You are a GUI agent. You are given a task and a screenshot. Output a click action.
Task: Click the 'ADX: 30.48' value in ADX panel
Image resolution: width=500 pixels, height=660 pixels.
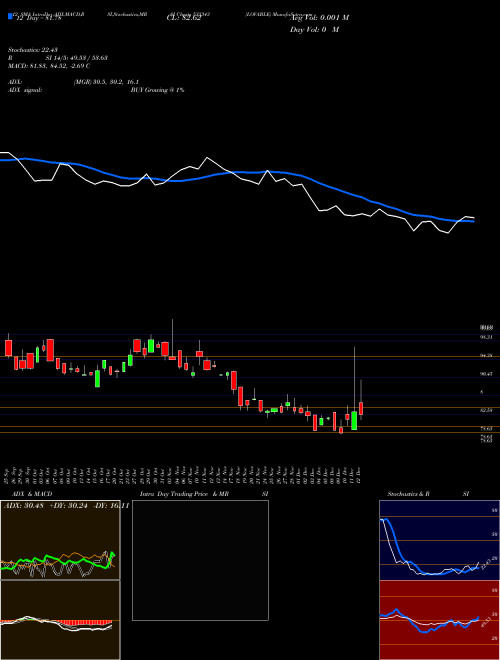coord(22,506)
